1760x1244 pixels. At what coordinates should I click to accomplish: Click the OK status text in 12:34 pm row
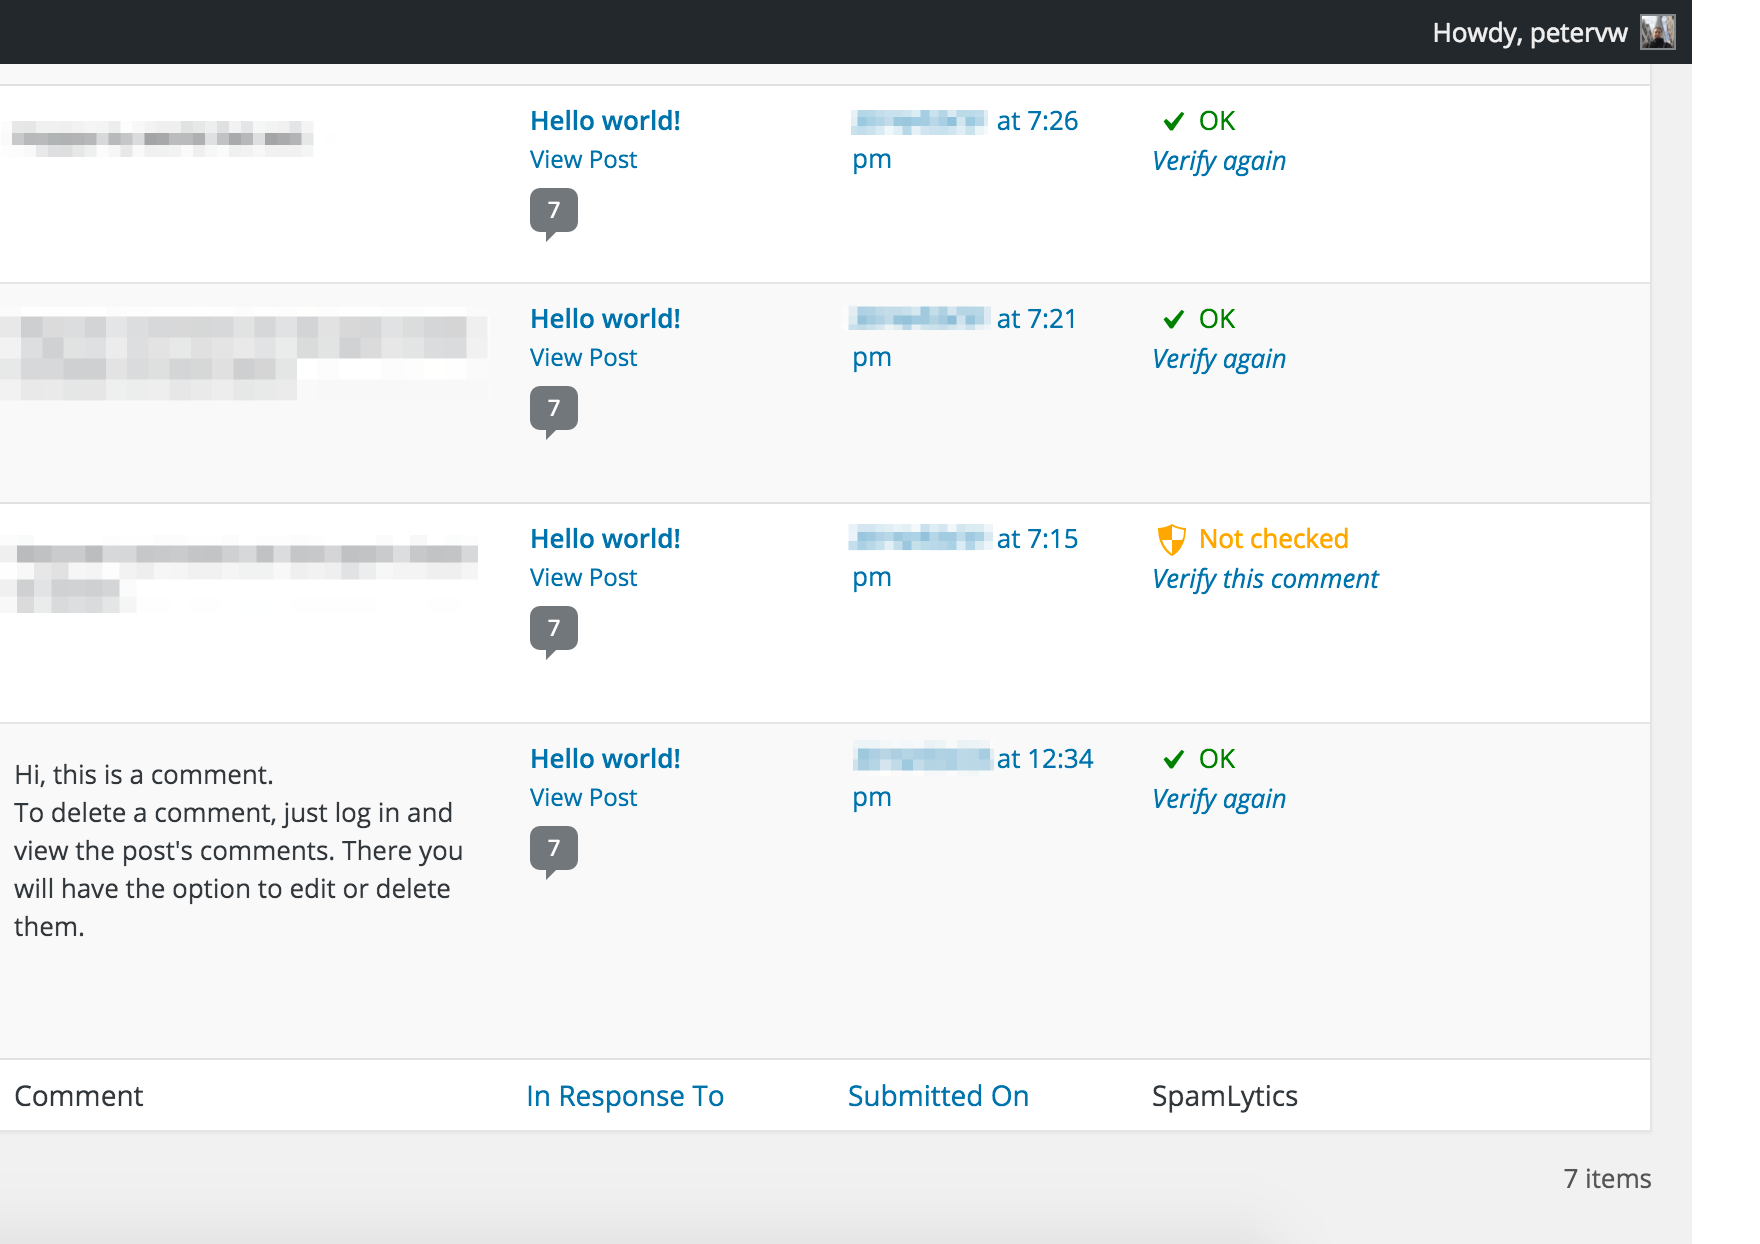tap(1217, 759)
